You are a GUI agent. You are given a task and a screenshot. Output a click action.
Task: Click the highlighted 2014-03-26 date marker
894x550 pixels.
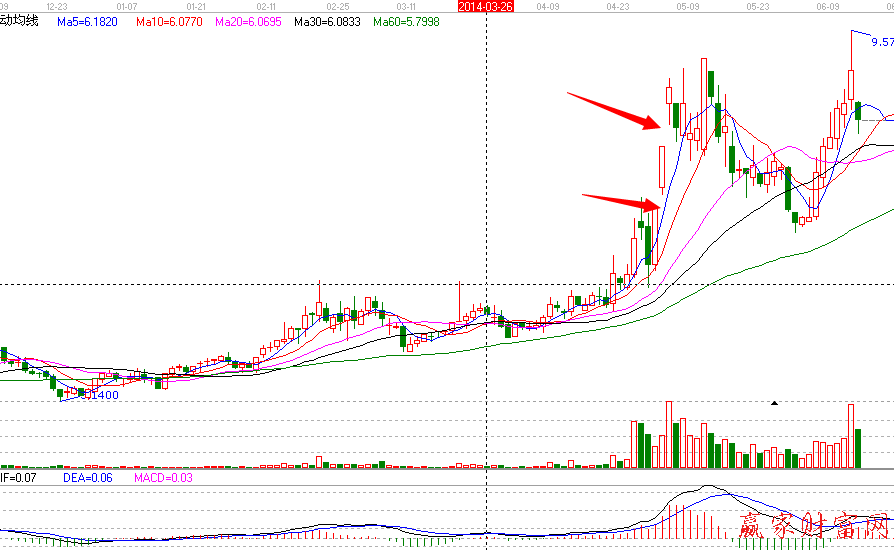pos(486,6)
